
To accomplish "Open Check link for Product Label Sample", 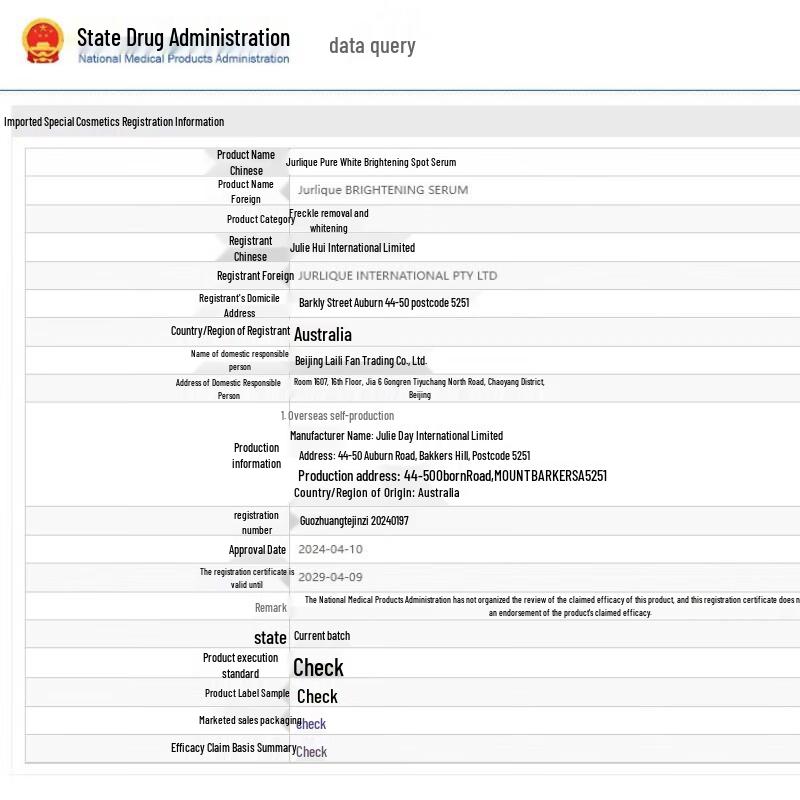I will (x=317, y=696).
